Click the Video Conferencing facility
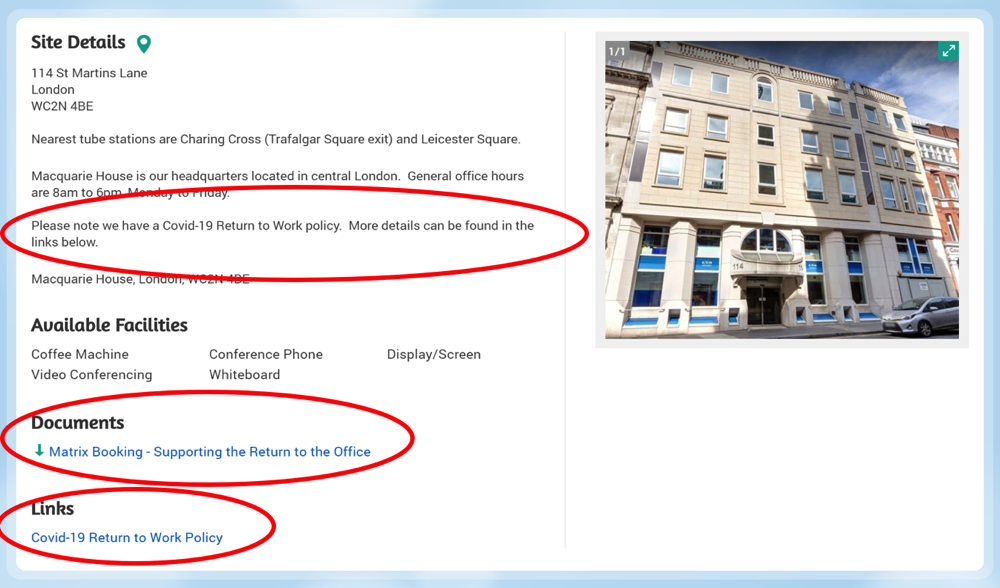1000x588 pixels. (x=92, y=375)
